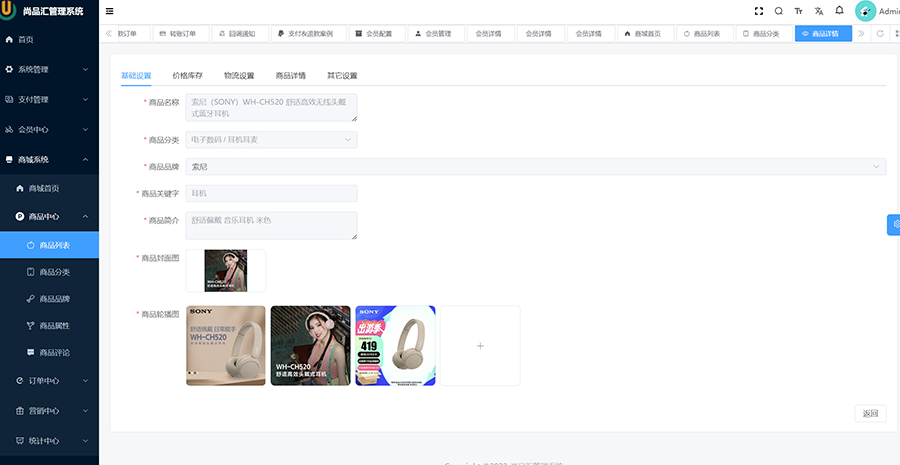The height and width of the screenshot is (465, 900).
Task: Switch to 物流设置 form tab
Action: [239, 75]
